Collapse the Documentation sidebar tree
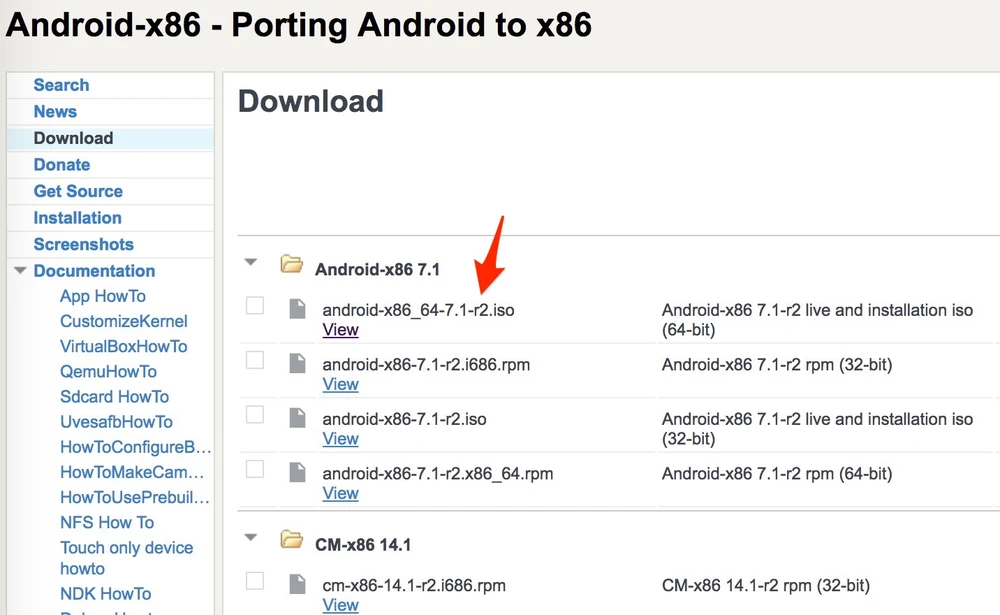1000x615 pixels. click(x=20, y=271)
